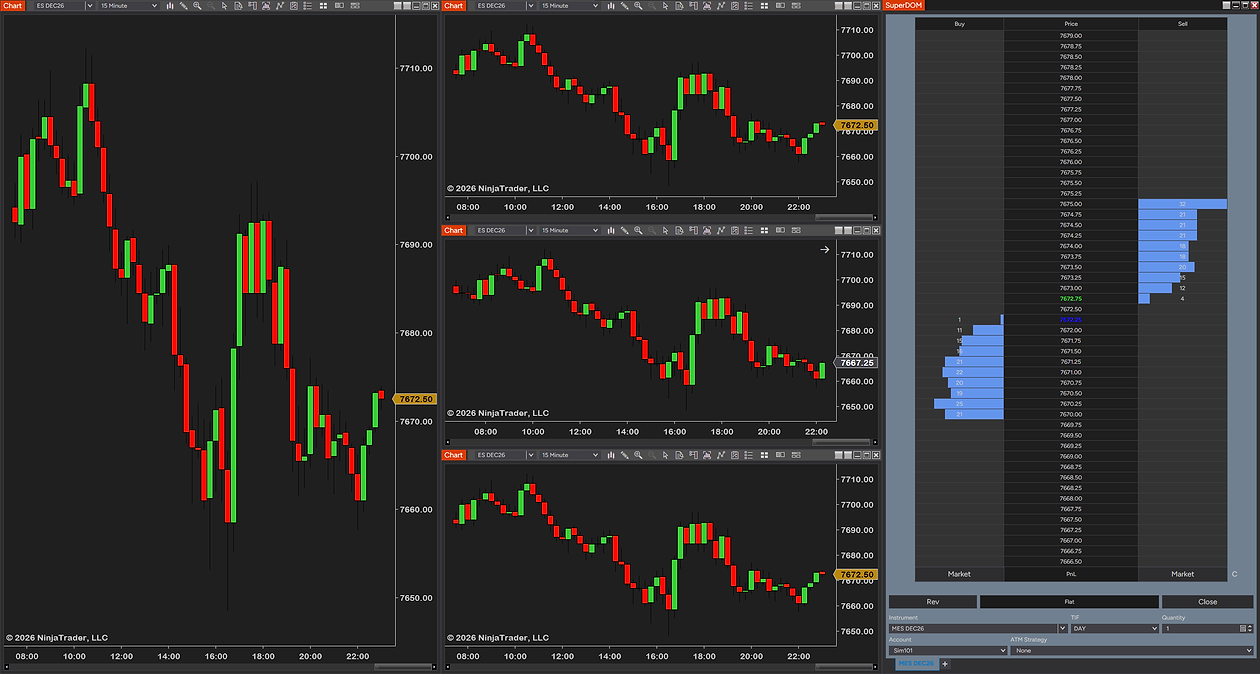Click the buy size bar showing 25
This screenshot has height=674, width=1260.
coord(968,404)
